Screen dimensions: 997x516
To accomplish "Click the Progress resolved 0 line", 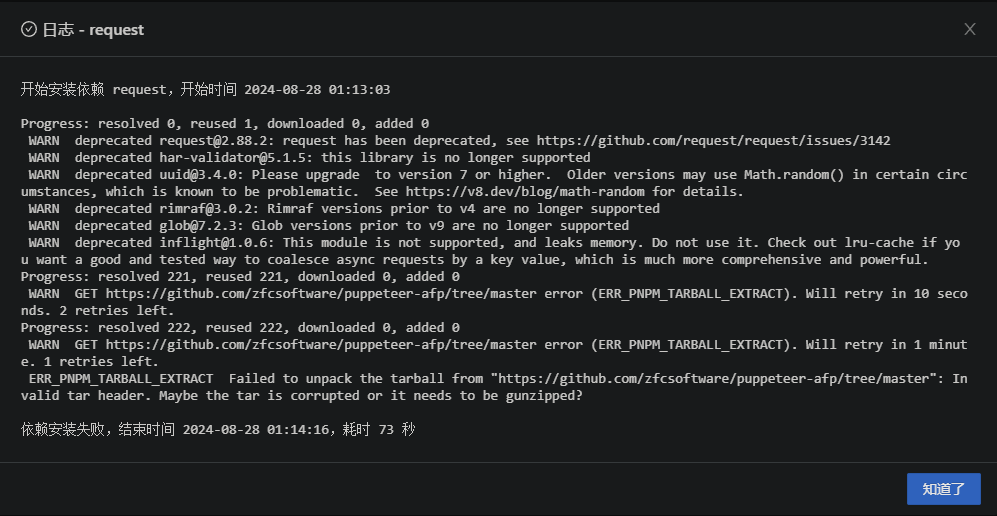I will click(x=224, y=123).
